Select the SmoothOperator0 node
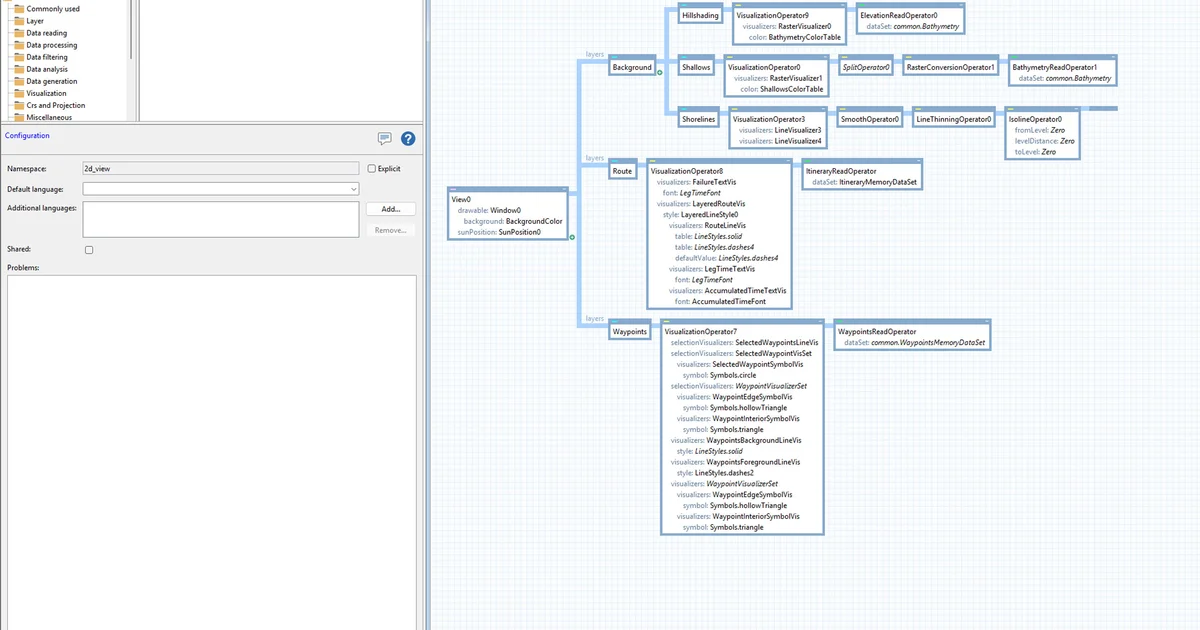Screen dimensions: 1200x630 (x=870, y=119)
